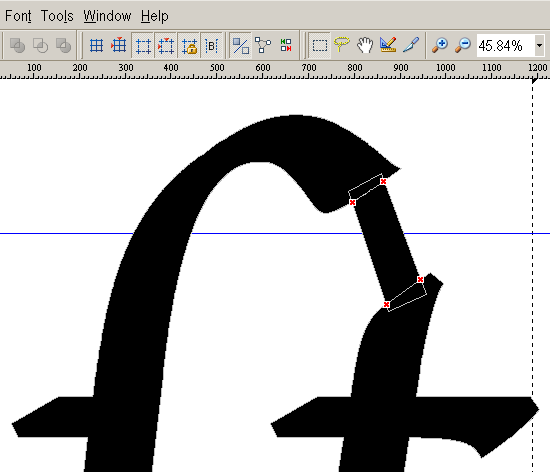
Task: Open the Window menu
Action: [x=107, y=16]
